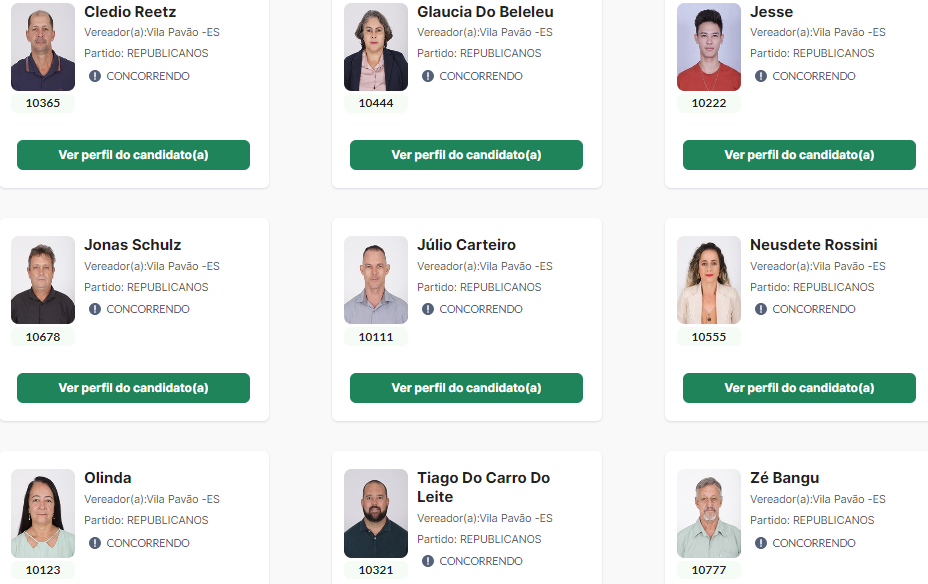The height and width of the screenshot is (584, 928).
Task: Open Jesse's Ver perfil do candidato button
Action: pos(799,155)
